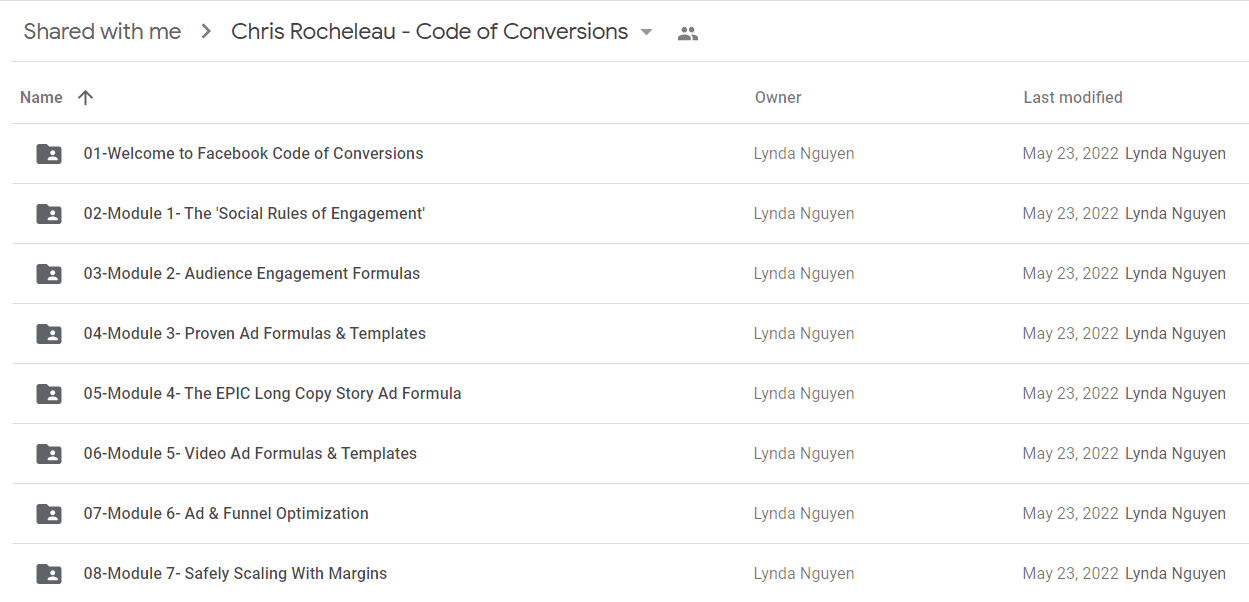The height and width of the screenshot is (602, 1249).
Task: Click owner Lynda Nguyen in the 08-Module 7 row
Action: pos(804,573)
